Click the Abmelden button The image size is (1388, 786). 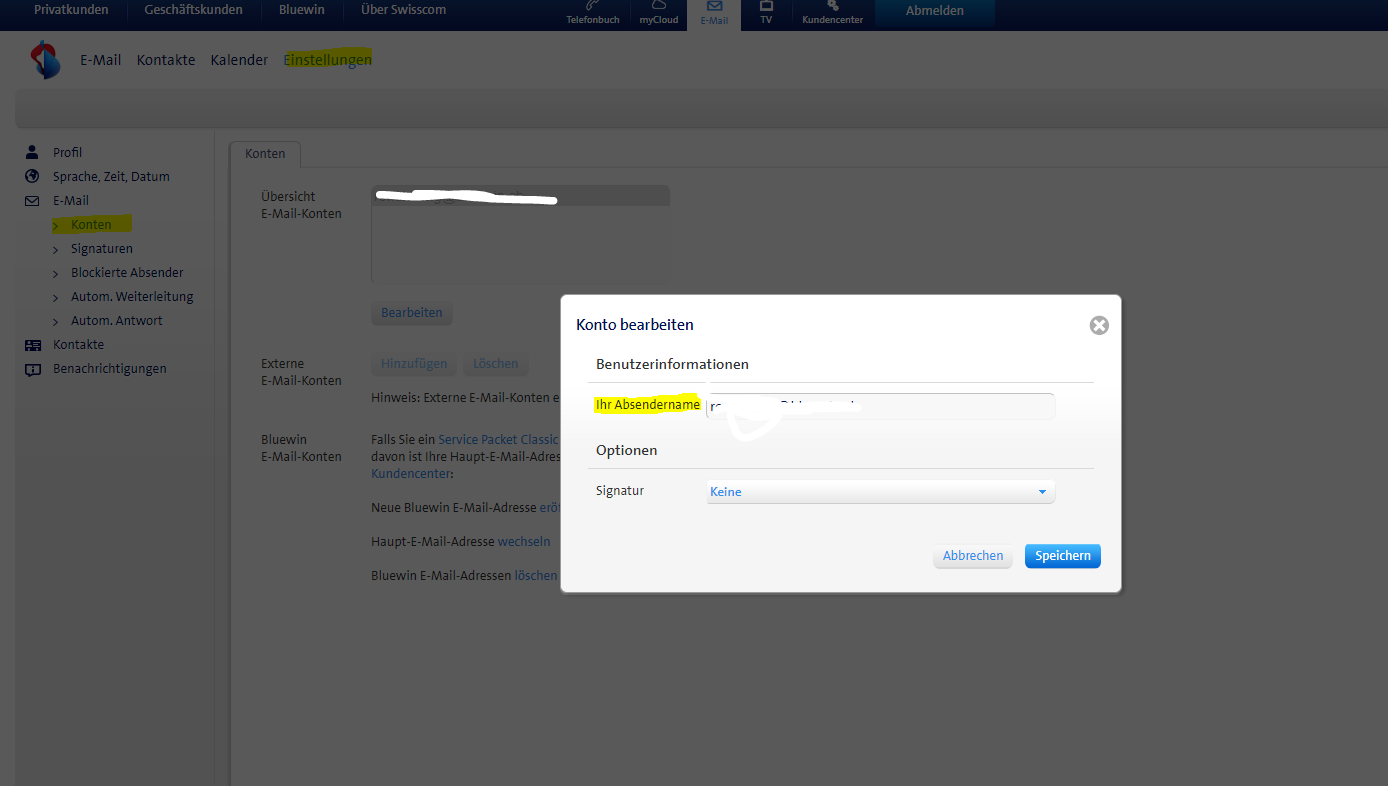934,11
